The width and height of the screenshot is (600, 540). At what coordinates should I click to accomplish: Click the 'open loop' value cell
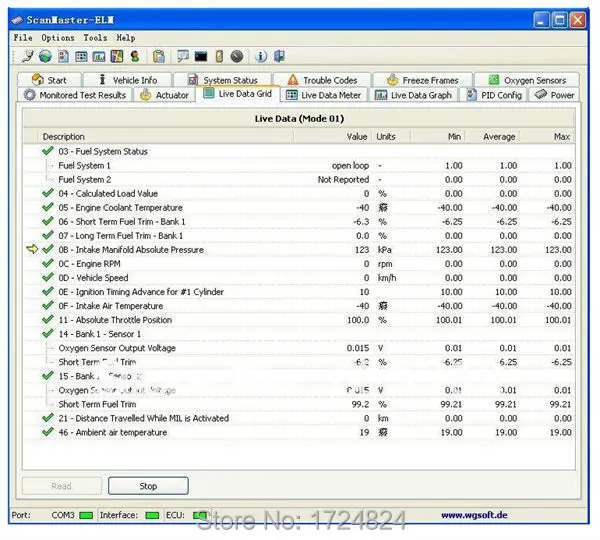(350, 165)
